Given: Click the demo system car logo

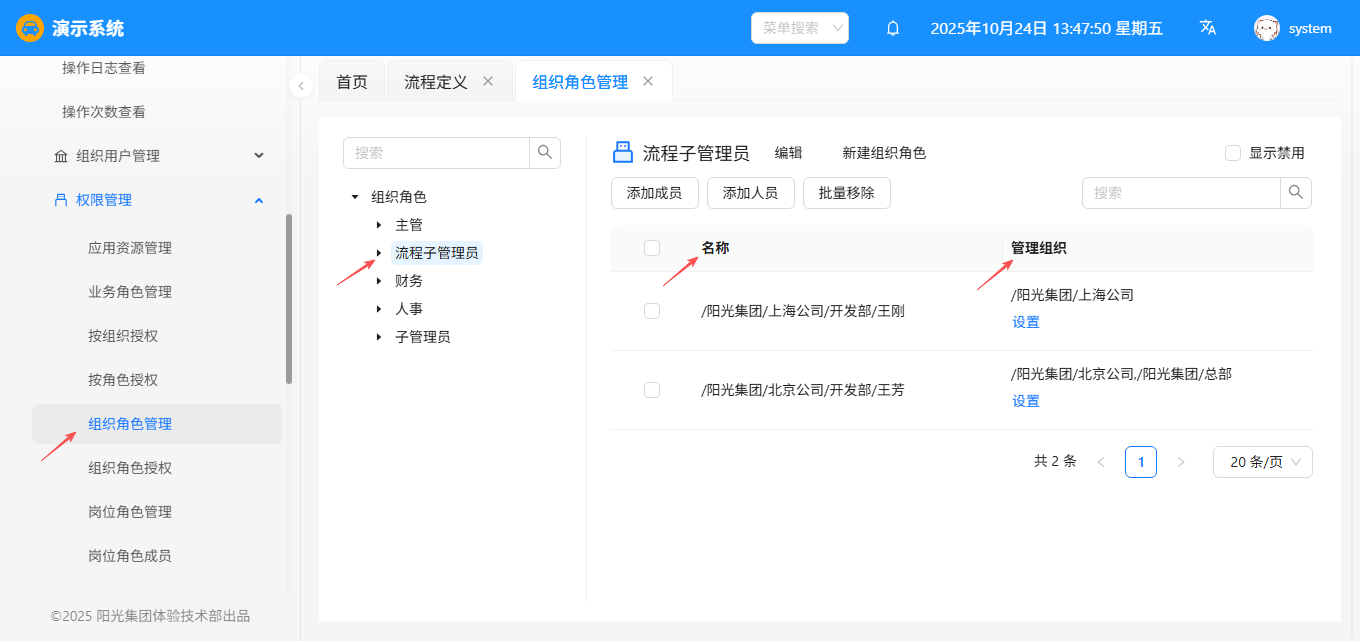Looking at the screenshot, I should [x=30, y=28].
